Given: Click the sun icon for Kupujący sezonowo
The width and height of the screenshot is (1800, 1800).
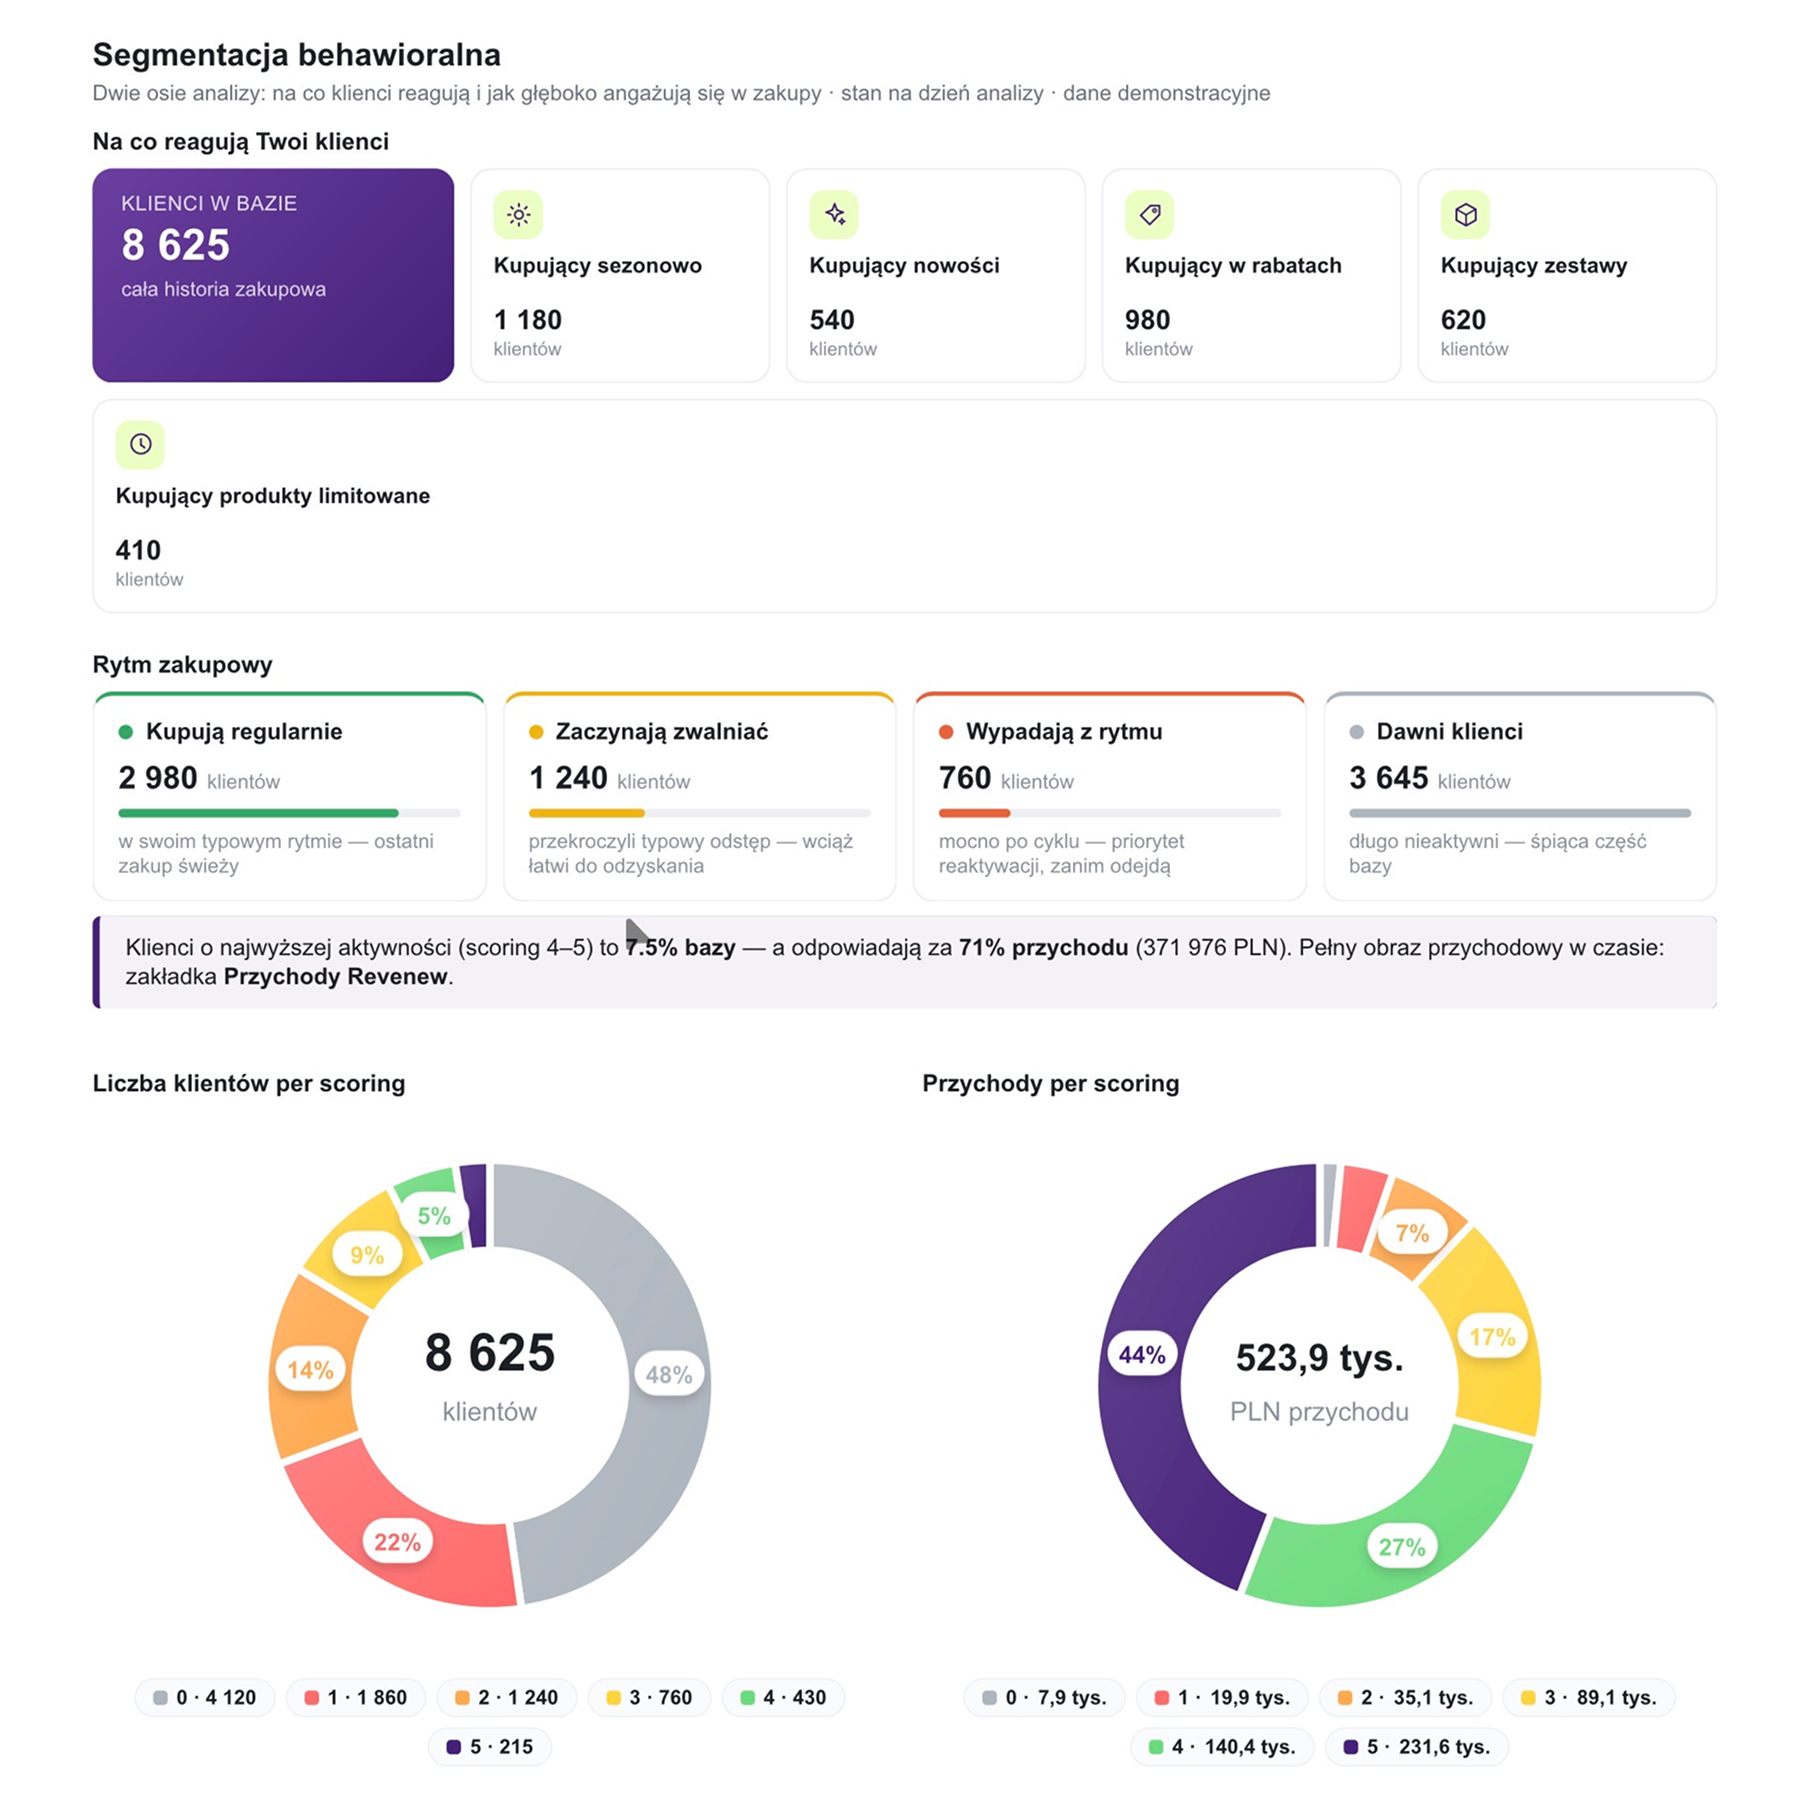Looking at the screenshot, I should (x=518, y=214).
